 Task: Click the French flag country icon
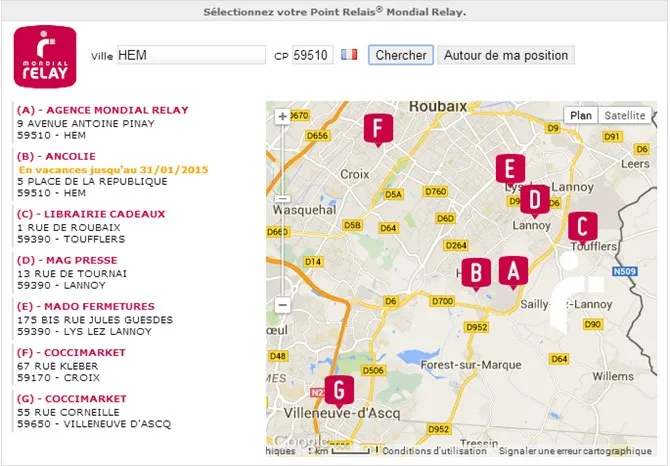tap(349, 55)
